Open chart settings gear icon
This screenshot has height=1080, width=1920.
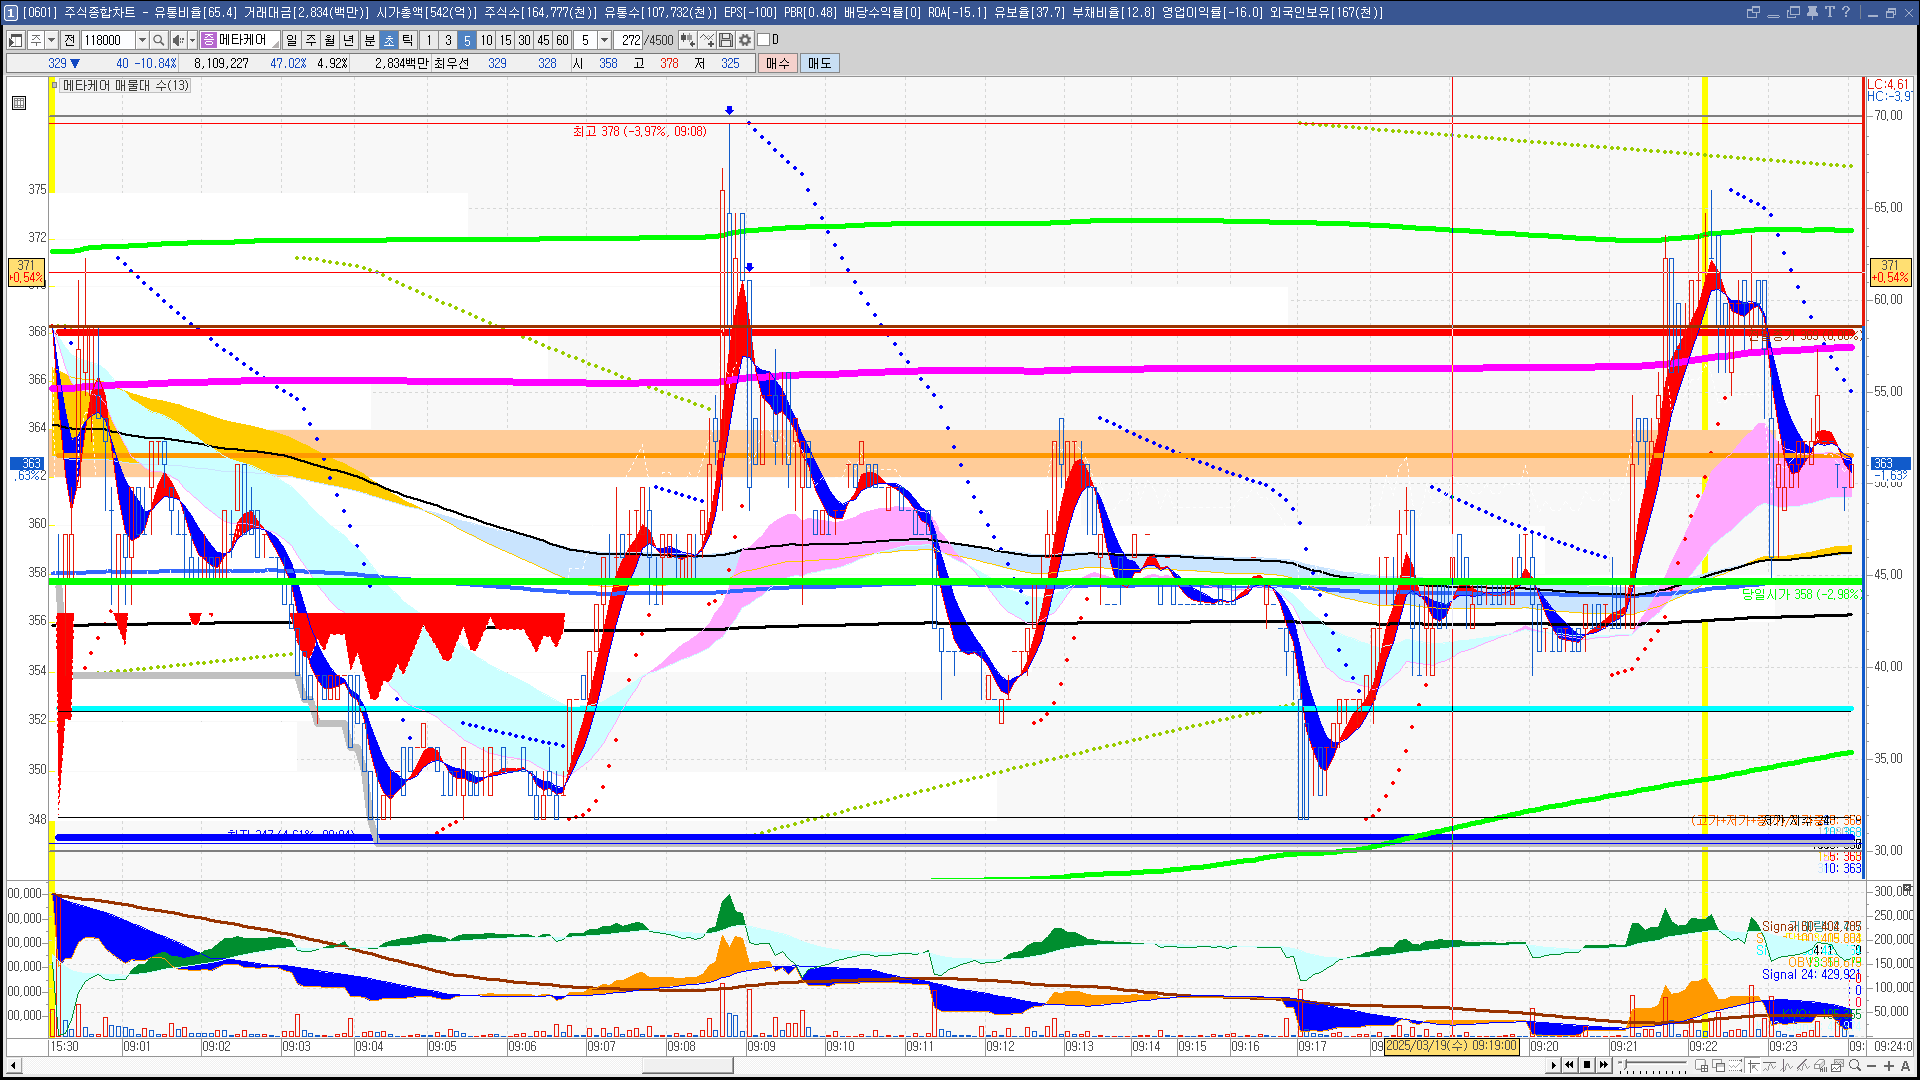(x=745, y=40)
